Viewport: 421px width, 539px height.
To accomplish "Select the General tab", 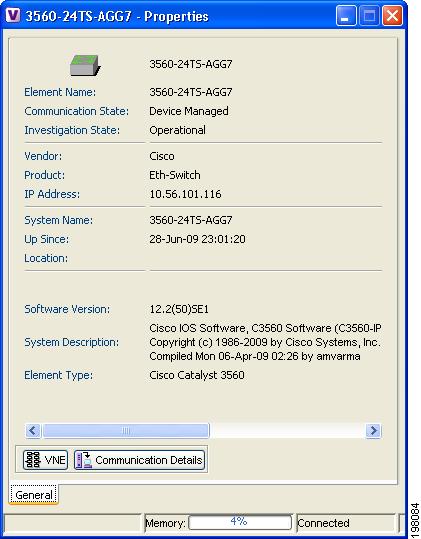I will [x=34, y=495].
